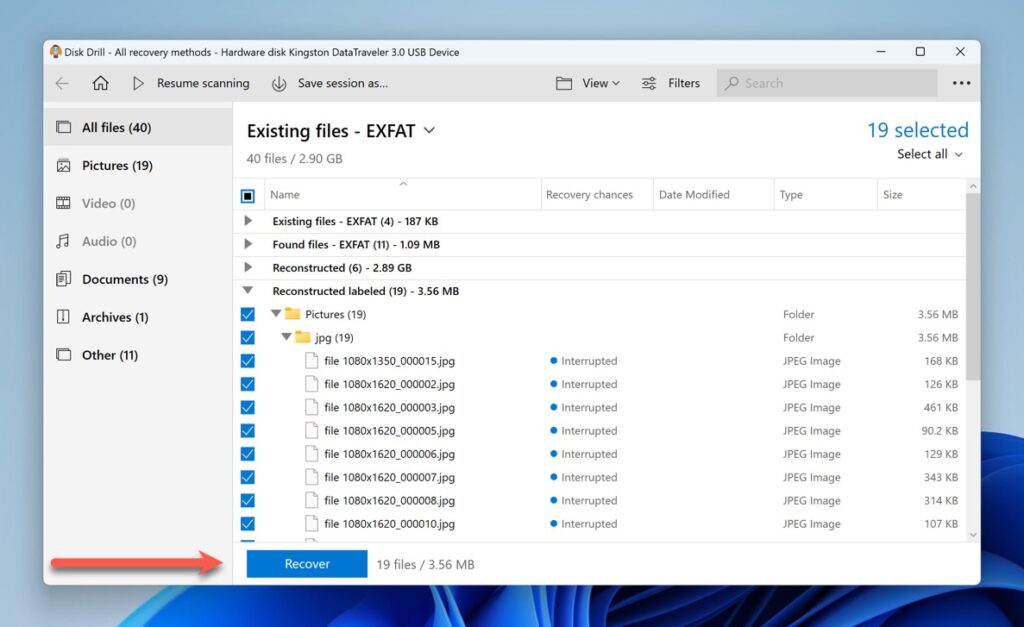Click the back arrow navigation icon
The image size is (1024, 627).
(62, 84)
